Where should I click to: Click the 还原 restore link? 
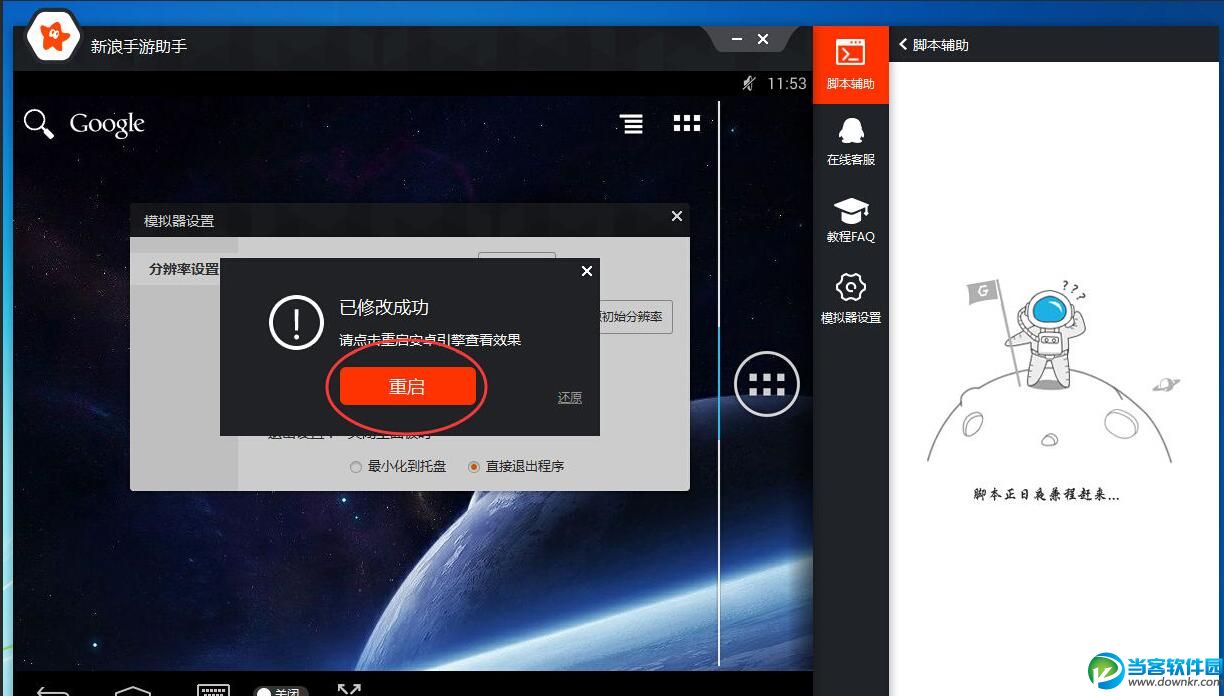(570, 398)
